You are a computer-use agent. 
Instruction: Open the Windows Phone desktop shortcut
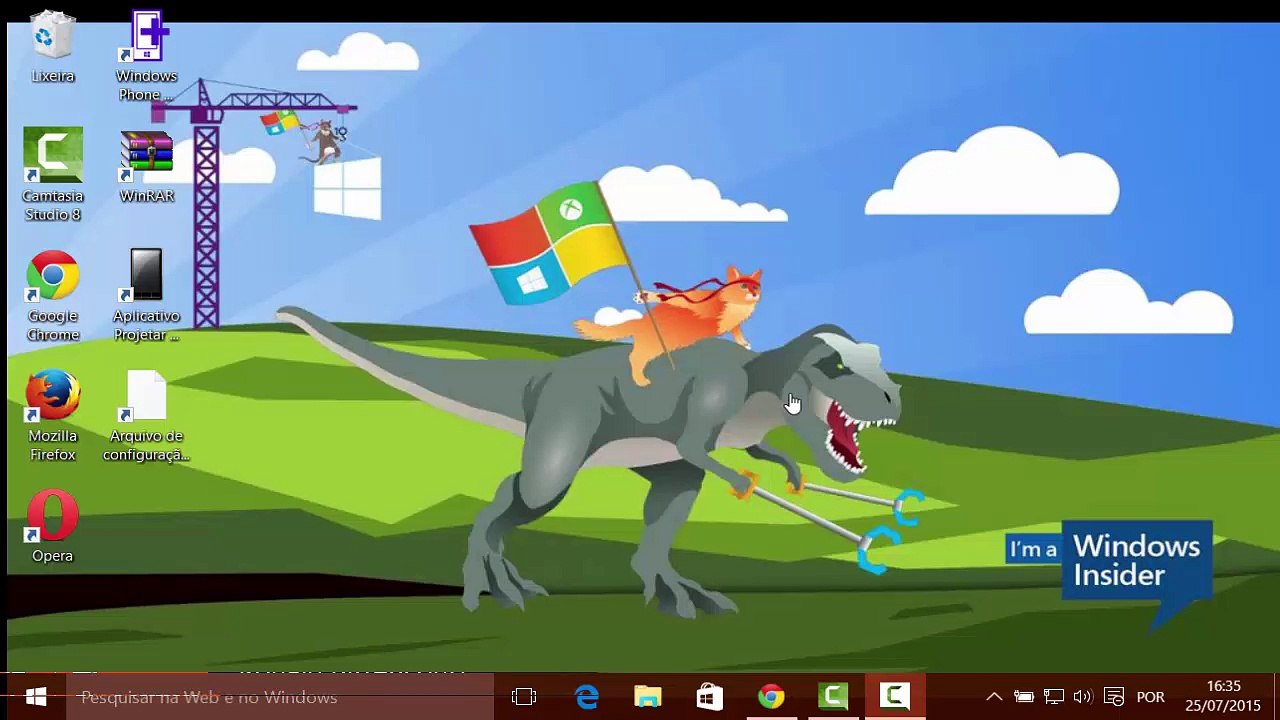click(x=146, y=56)
